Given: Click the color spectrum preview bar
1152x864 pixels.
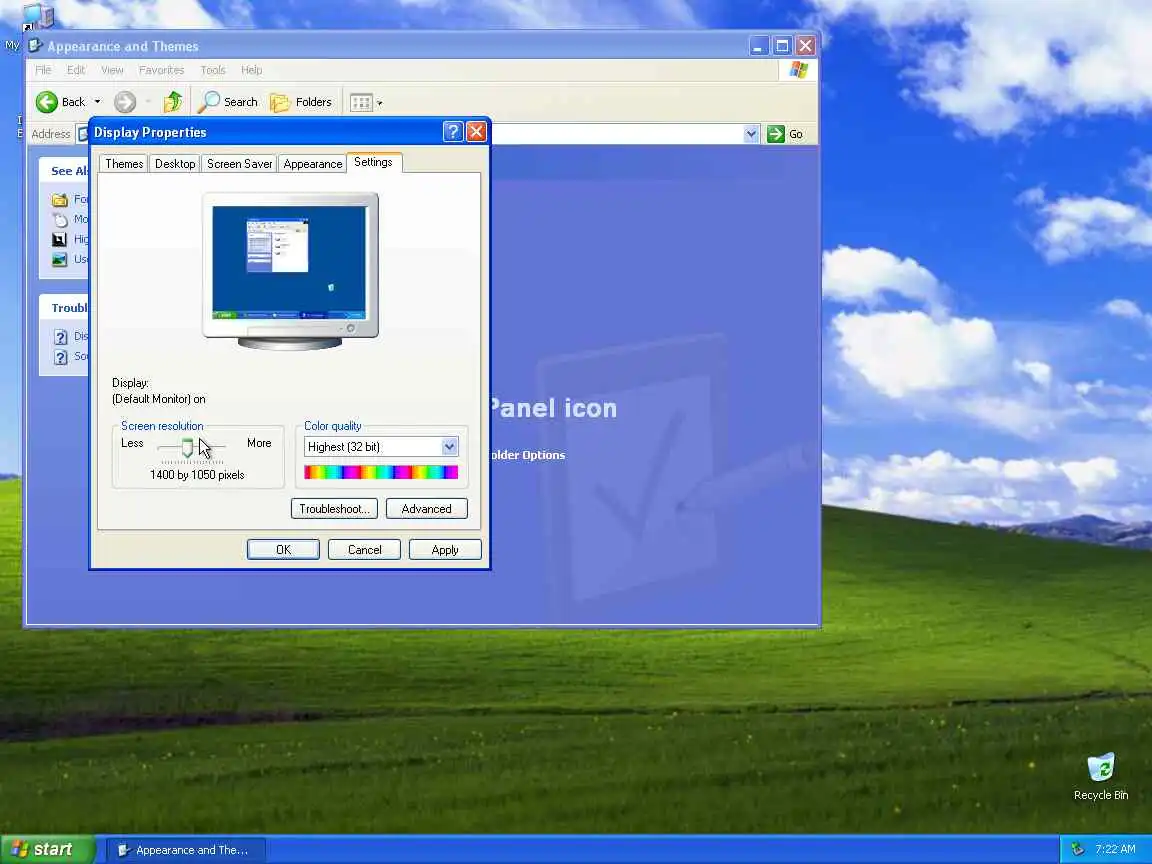Looking at the screenshot, I should click(381, 472).
